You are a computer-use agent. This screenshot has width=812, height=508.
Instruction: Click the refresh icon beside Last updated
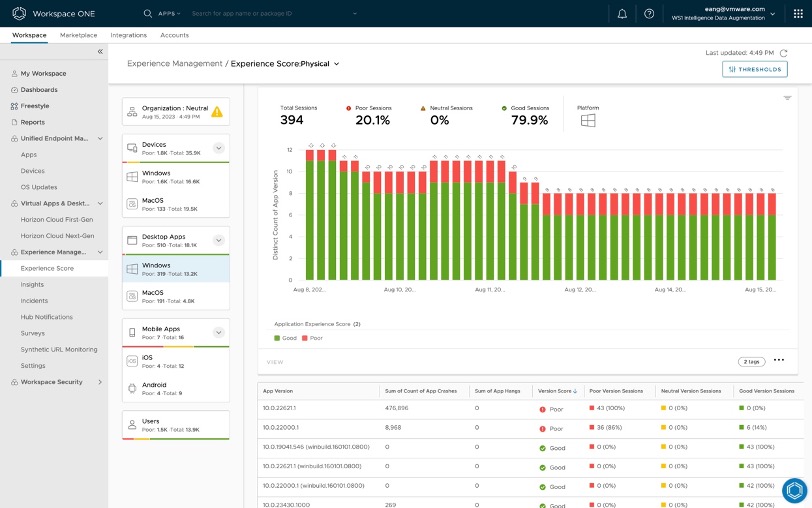(783, 52)
